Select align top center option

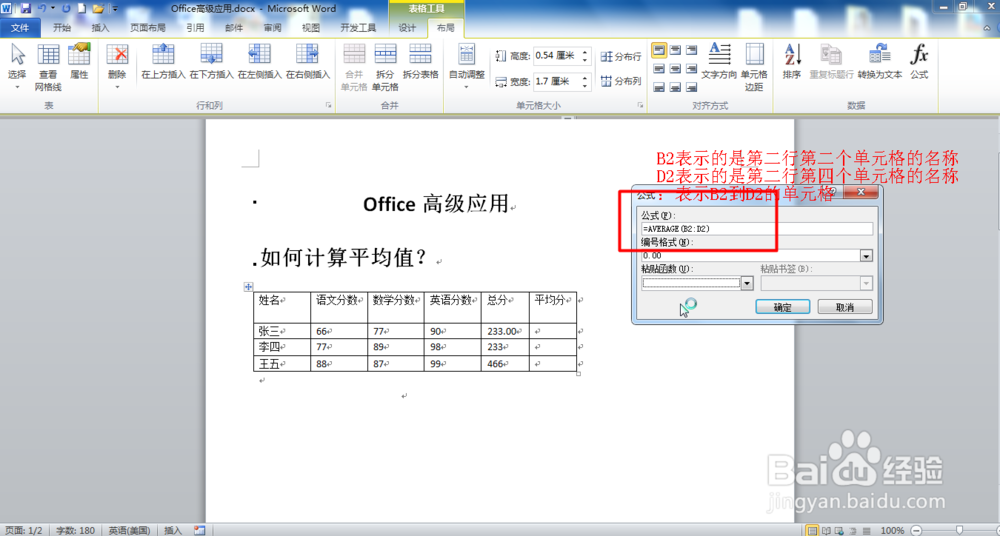click(675, 50)
